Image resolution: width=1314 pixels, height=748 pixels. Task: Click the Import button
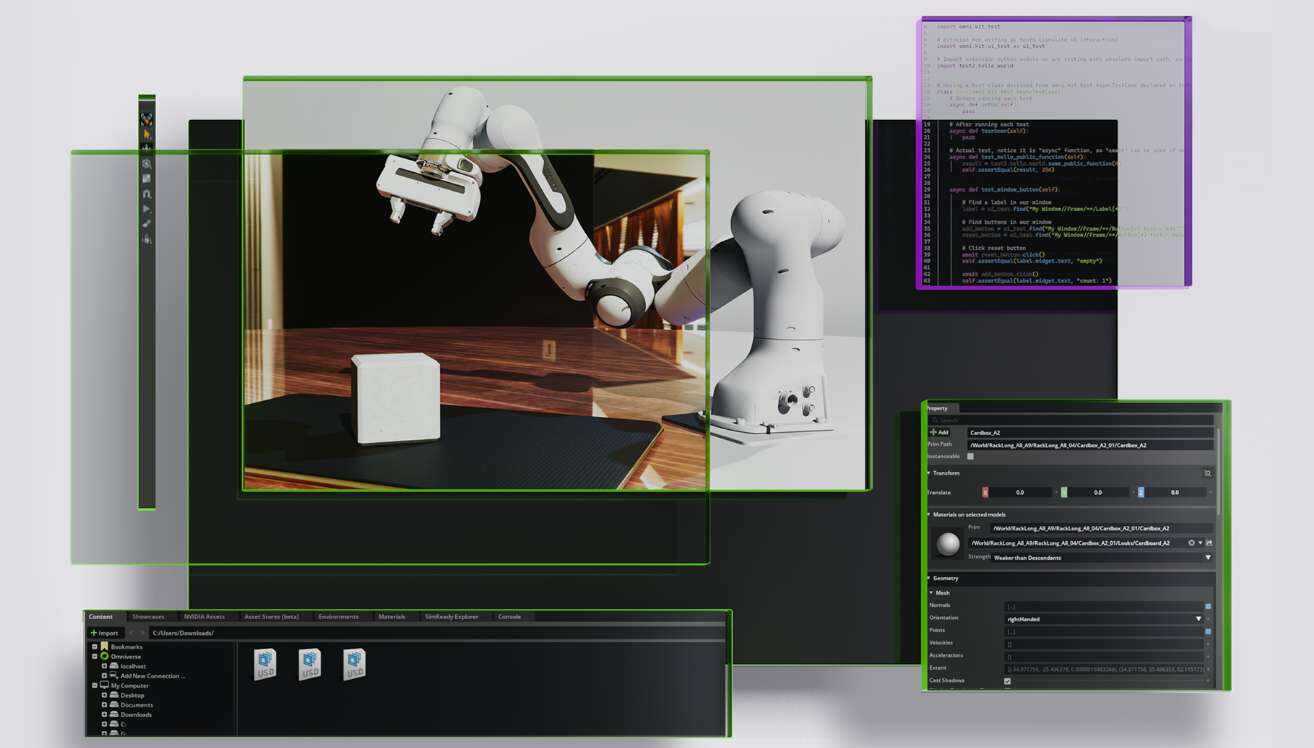pyautogui.click(x=104, y=633)
